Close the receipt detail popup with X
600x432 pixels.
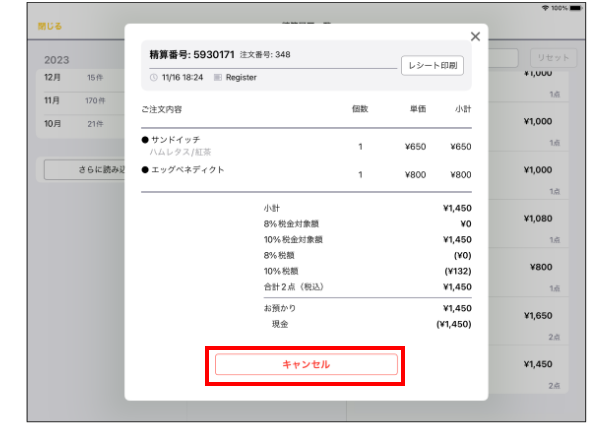[475, 37]
